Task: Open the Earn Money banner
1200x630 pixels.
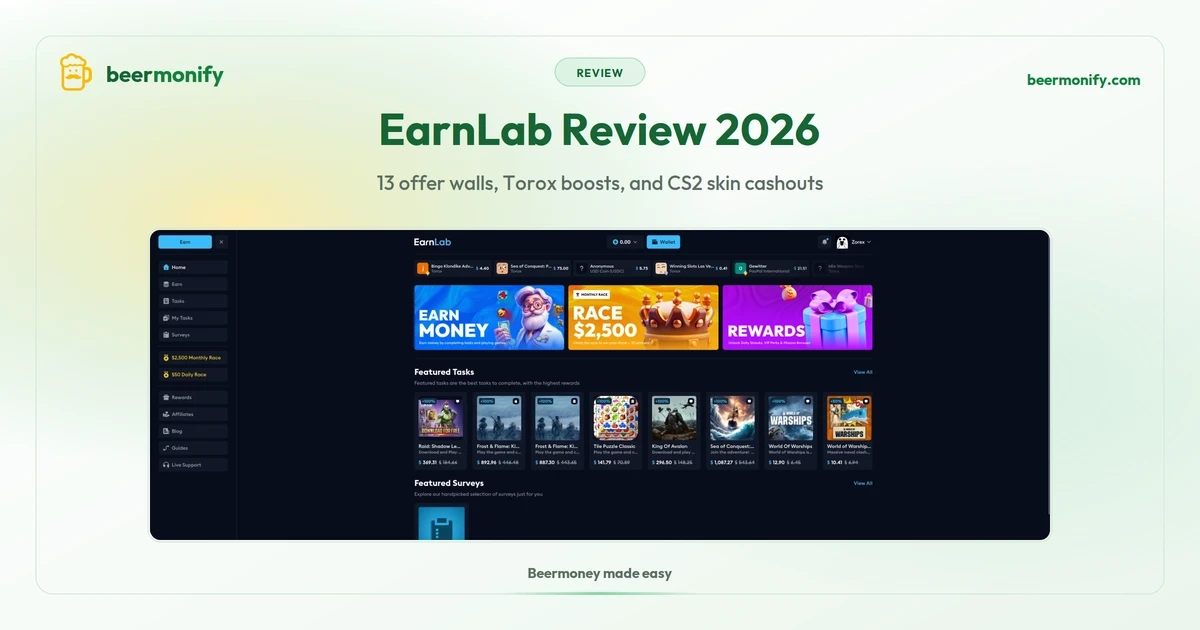Action: [489, 317]
